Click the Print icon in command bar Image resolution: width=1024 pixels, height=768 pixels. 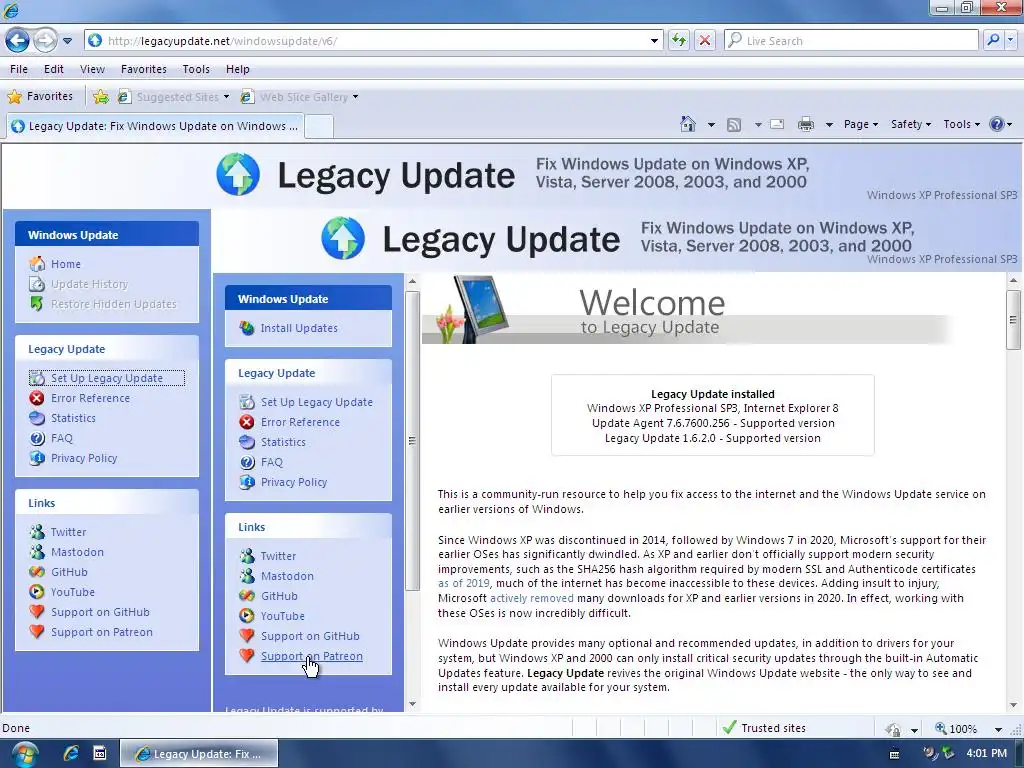point(806,124)
